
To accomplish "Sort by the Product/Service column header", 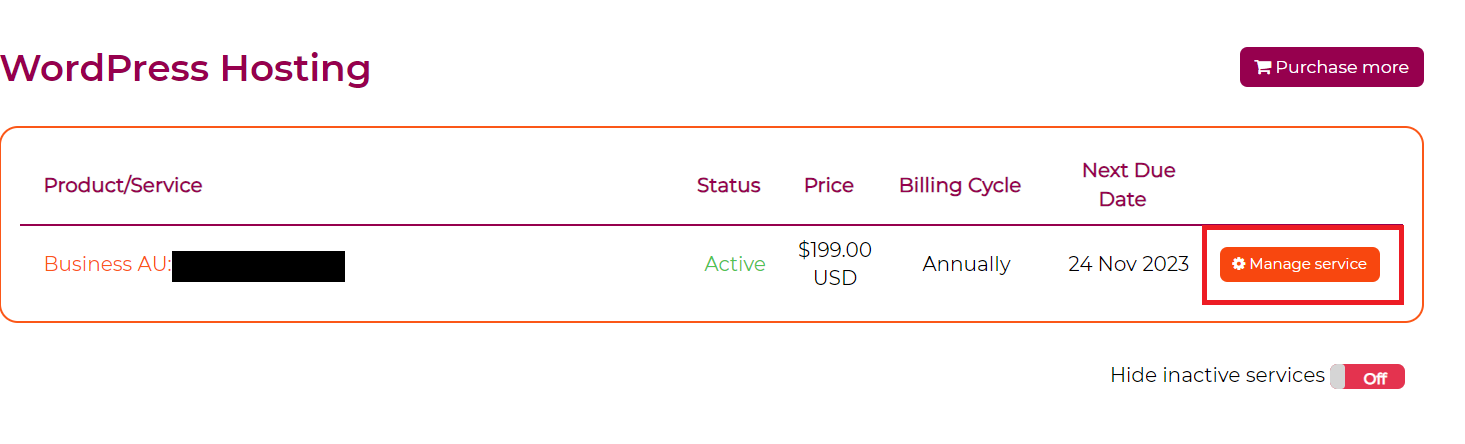I will [x=123, y=185].
